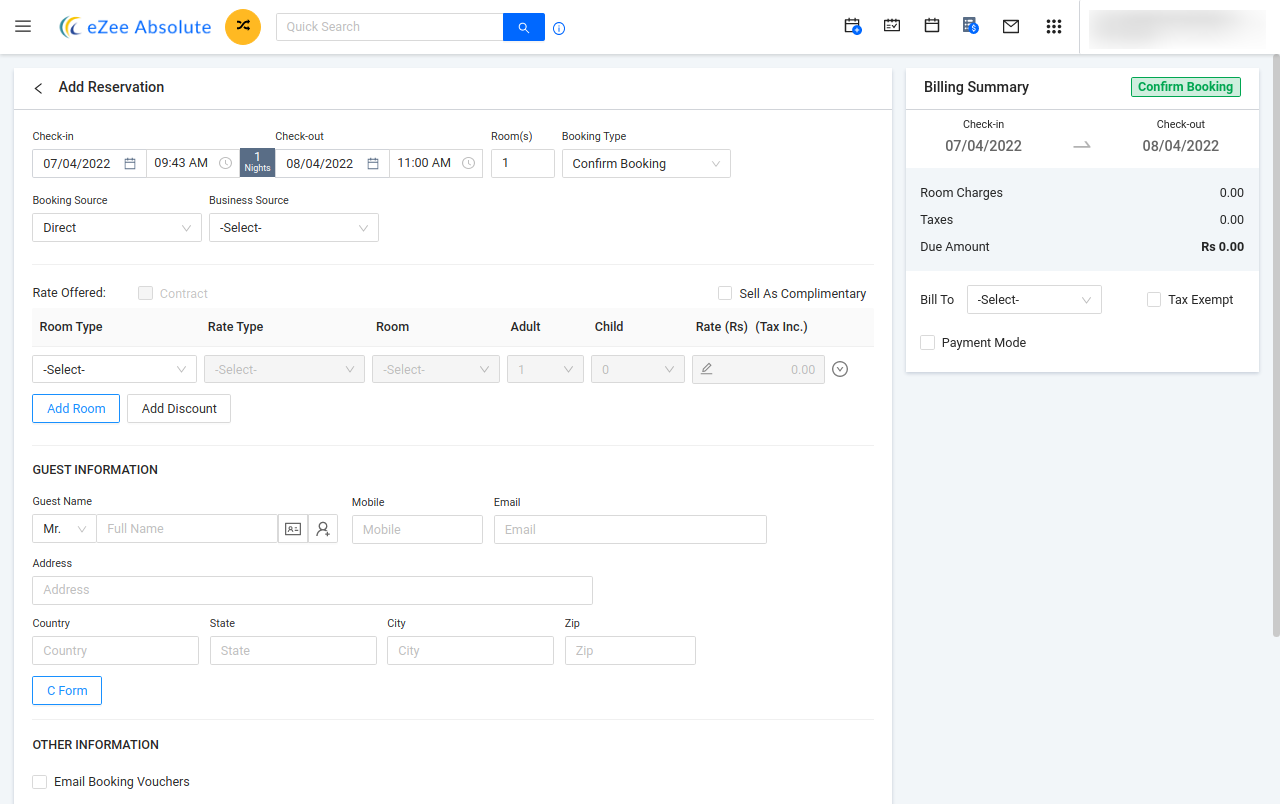This screenshot has width=1280, height=804.
Task: Enable Email Booking Vouchers
Action: point(39,781)
